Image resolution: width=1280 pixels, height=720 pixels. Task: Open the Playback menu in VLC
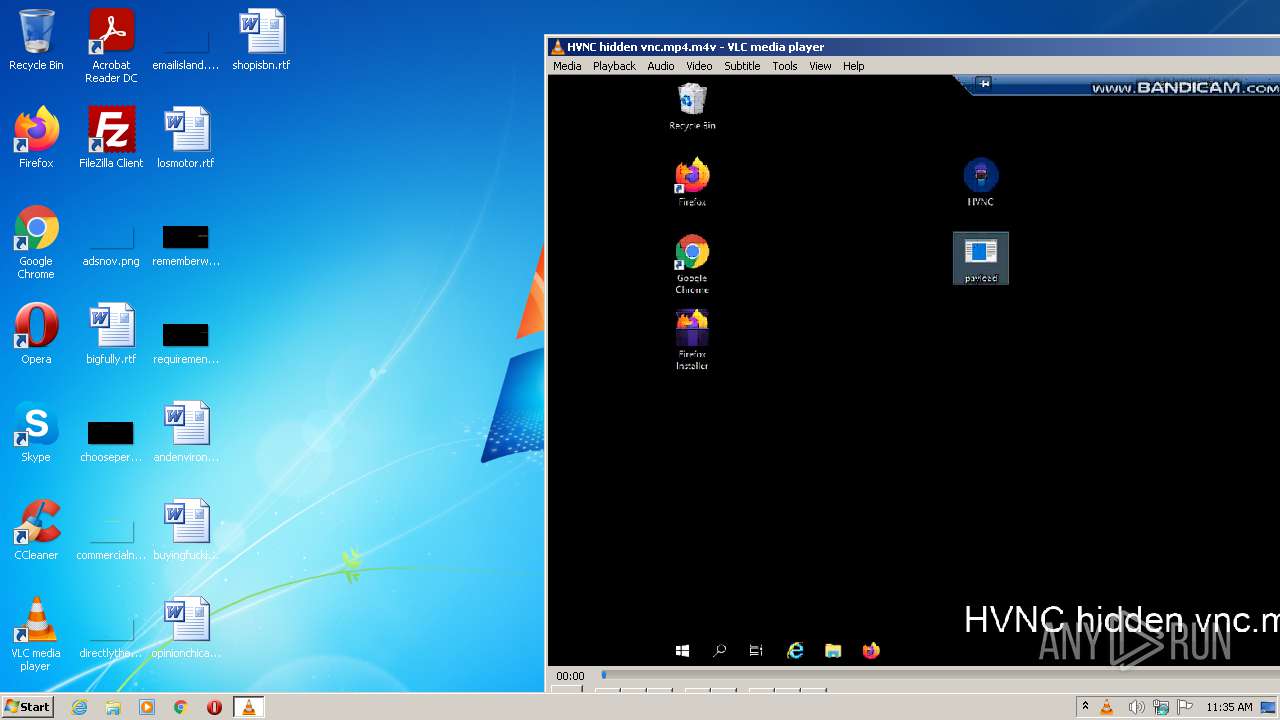click(614, 66)
